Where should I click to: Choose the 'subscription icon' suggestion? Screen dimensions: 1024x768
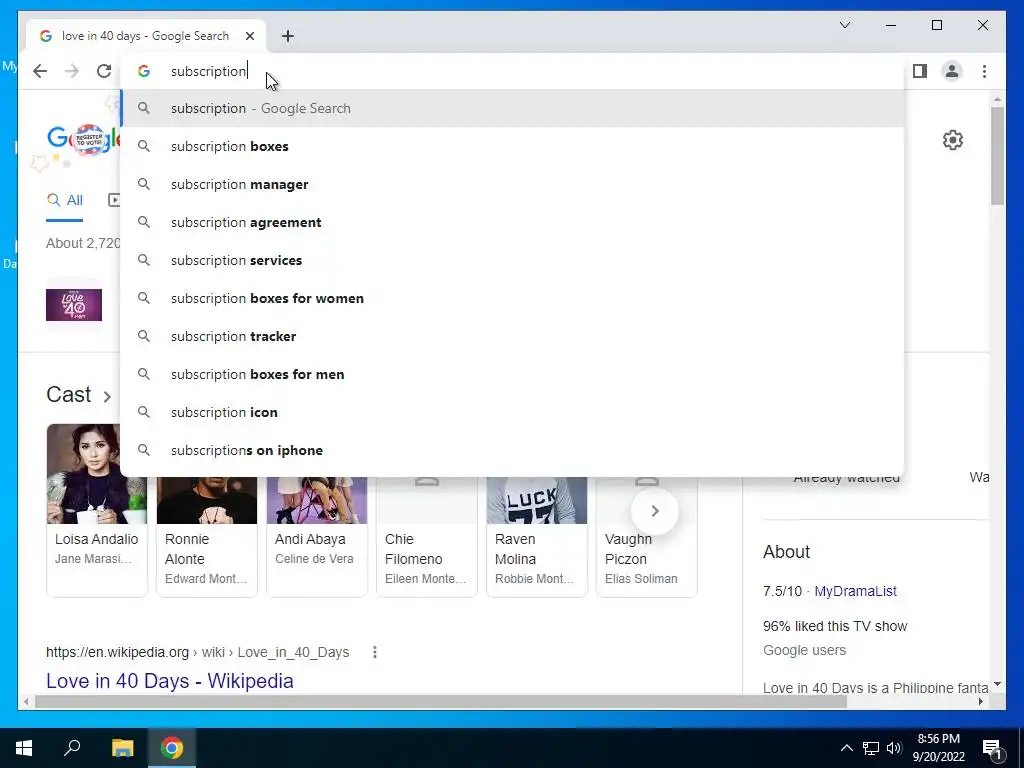click(513, 412)
